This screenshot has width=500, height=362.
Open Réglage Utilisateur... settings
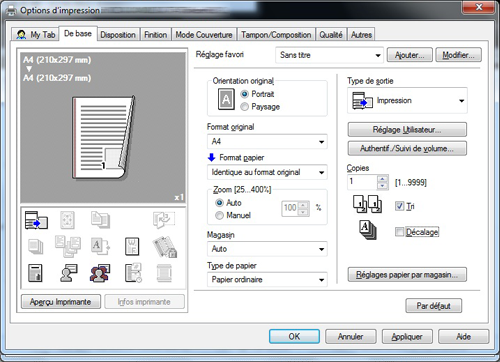coord(407,130)
